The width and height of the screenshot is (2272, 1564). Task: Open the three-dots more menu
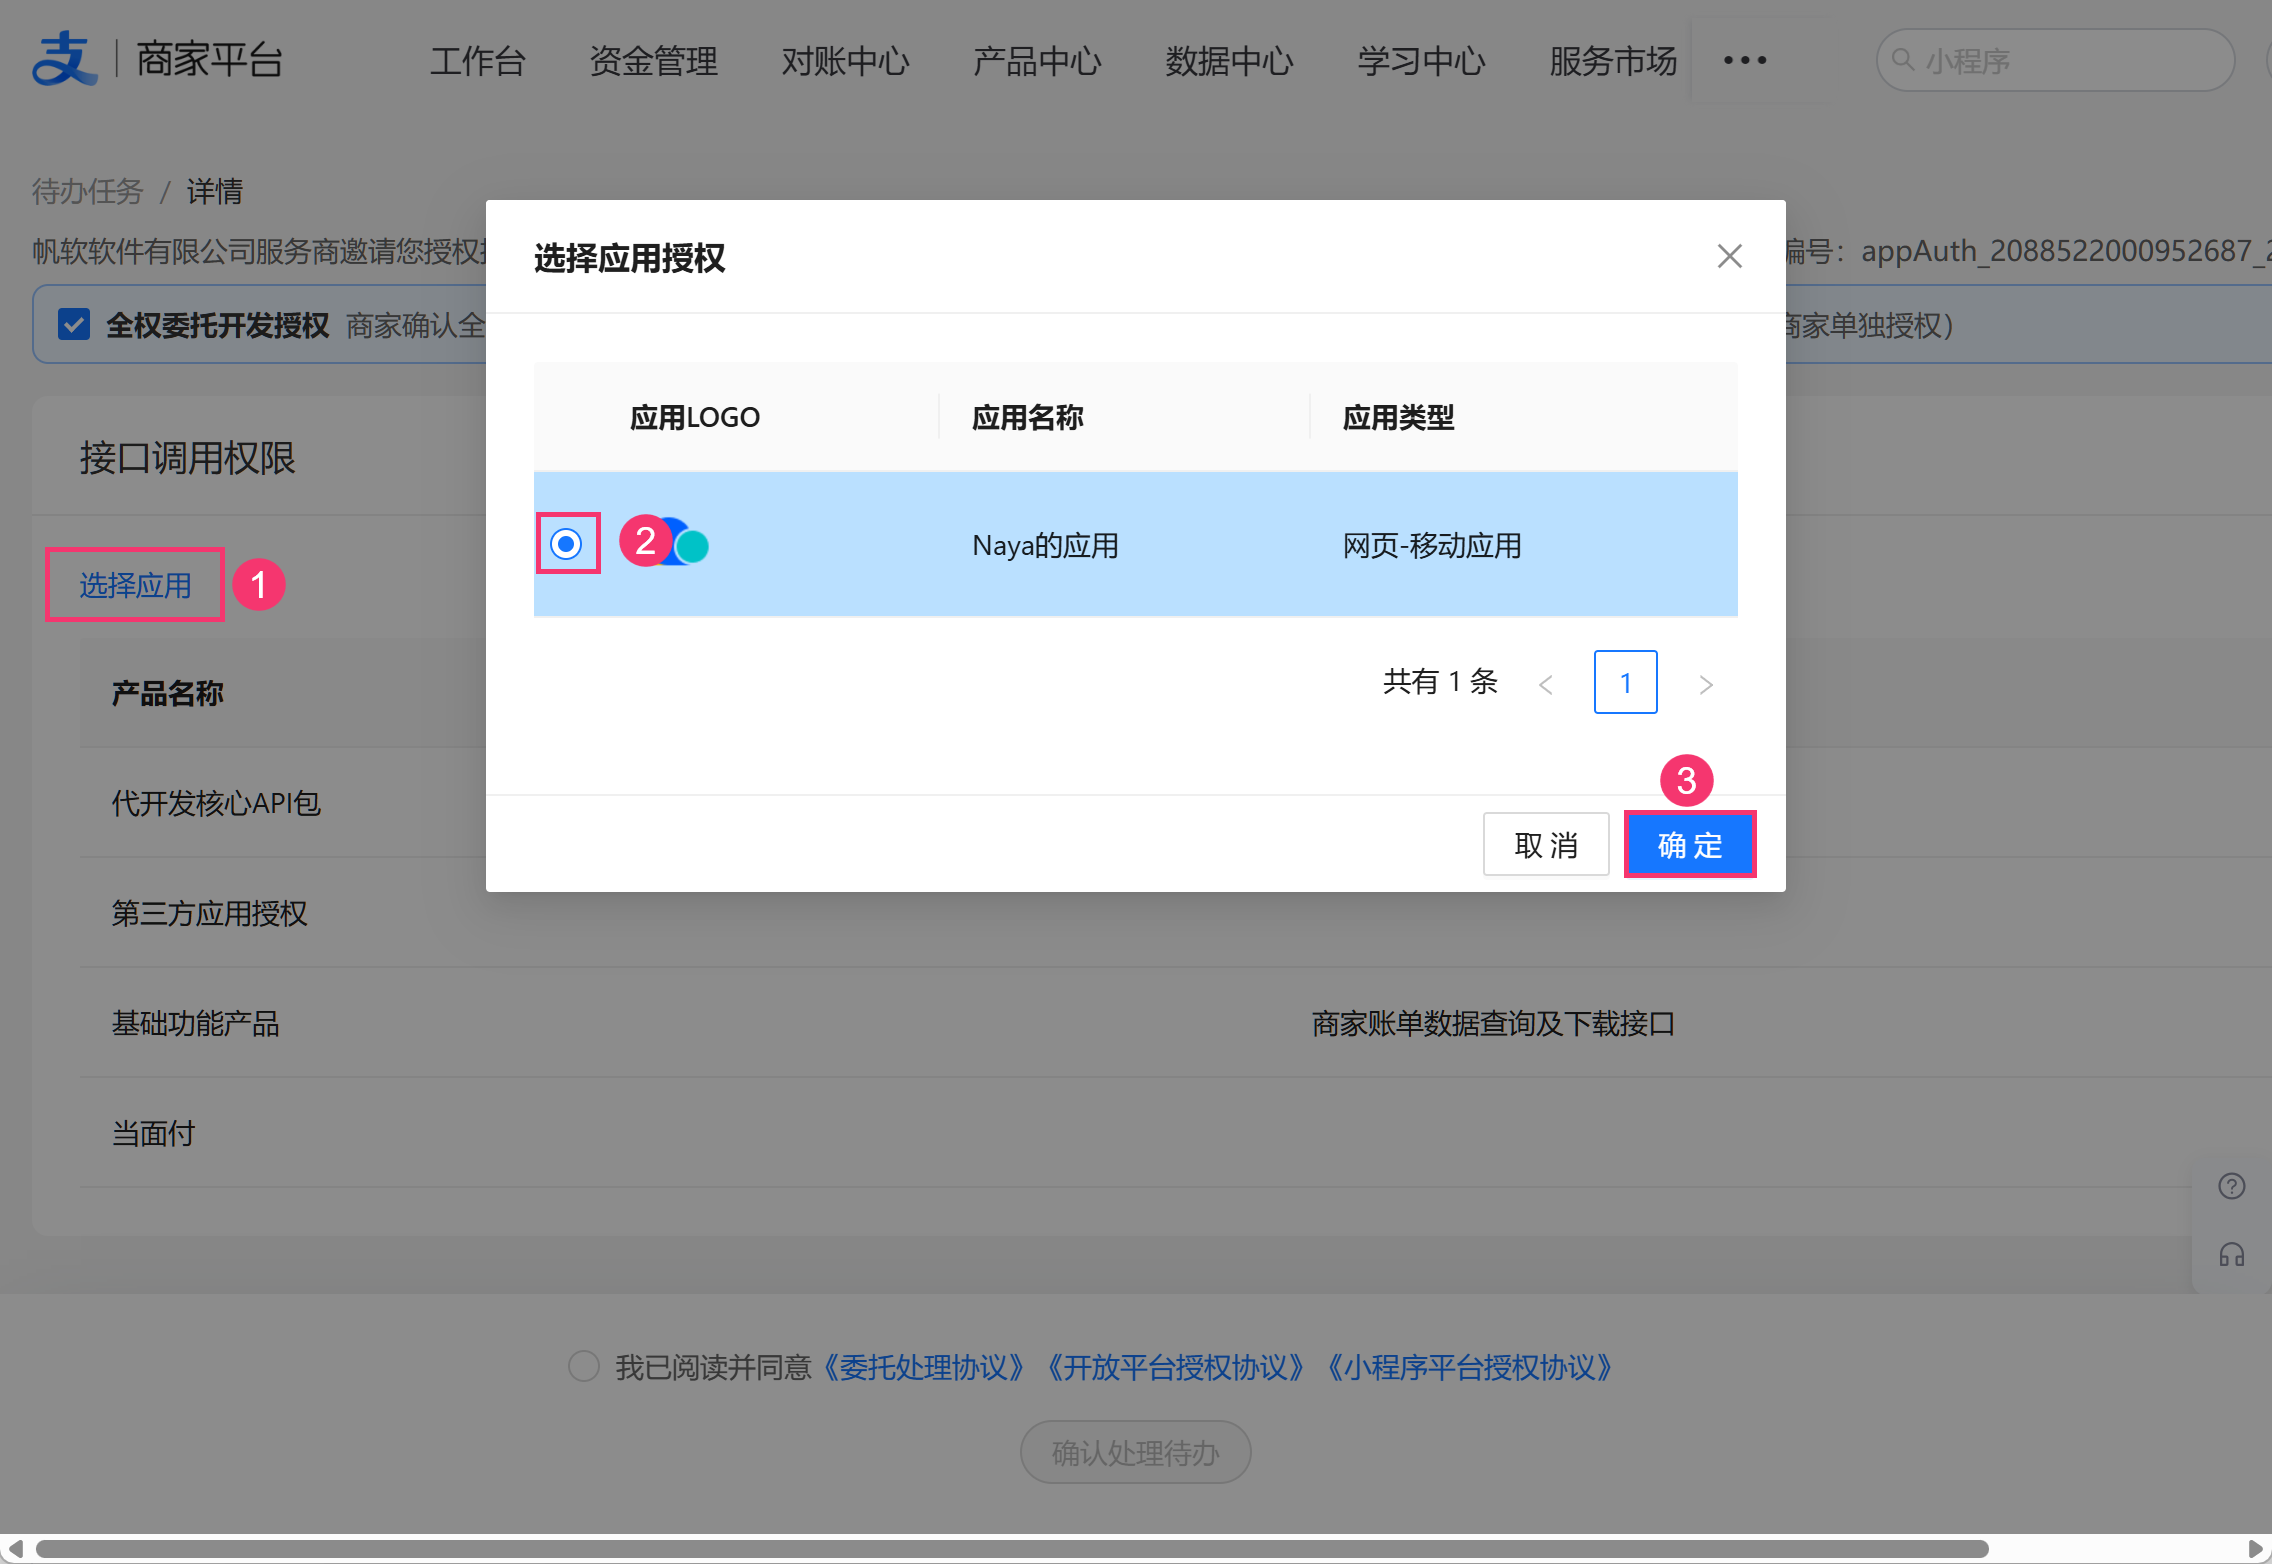[x=1744, y=60]
